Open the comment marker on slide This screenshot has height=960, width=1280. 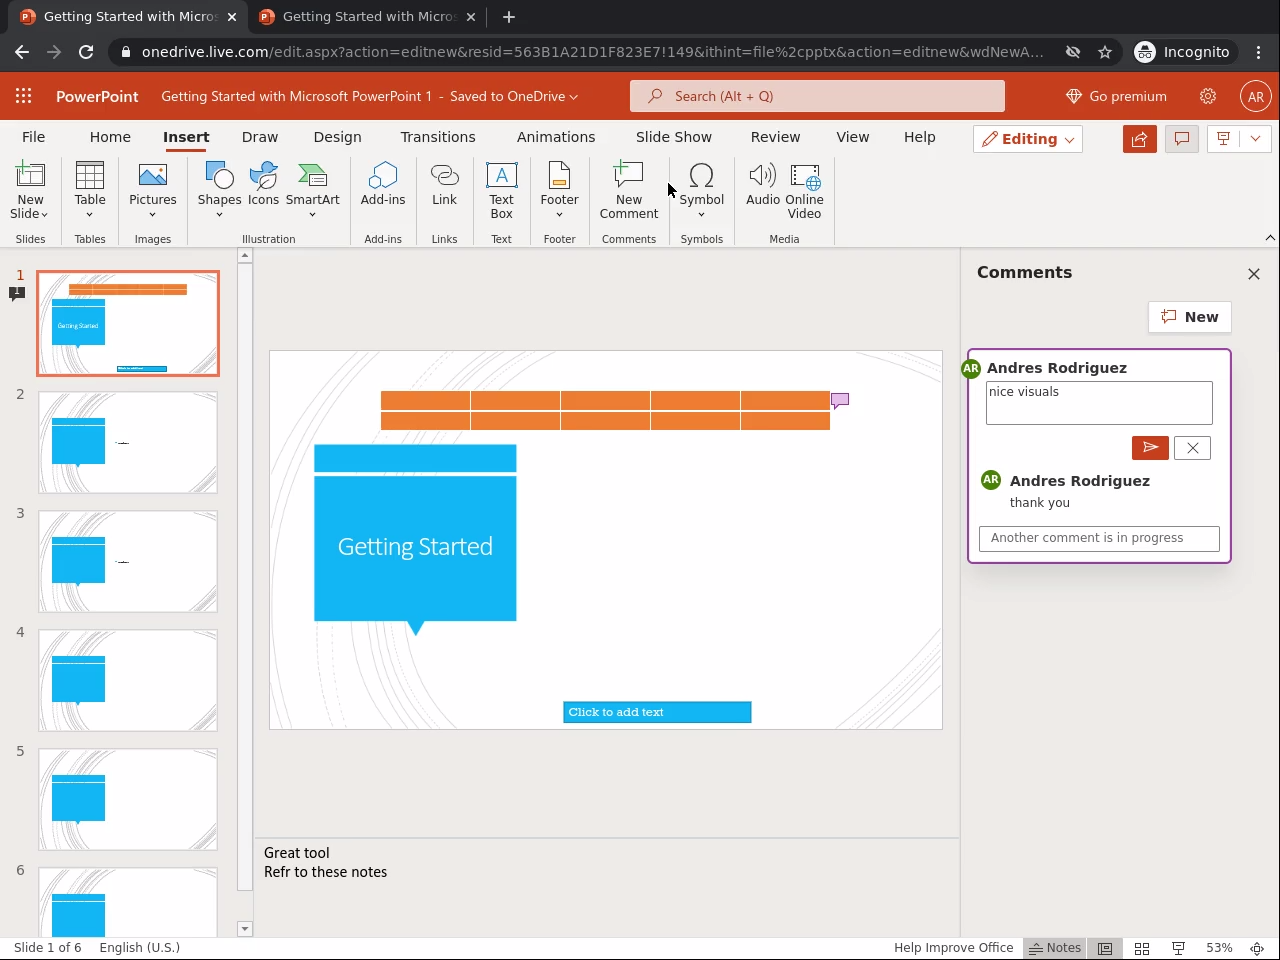coord(840,401)
